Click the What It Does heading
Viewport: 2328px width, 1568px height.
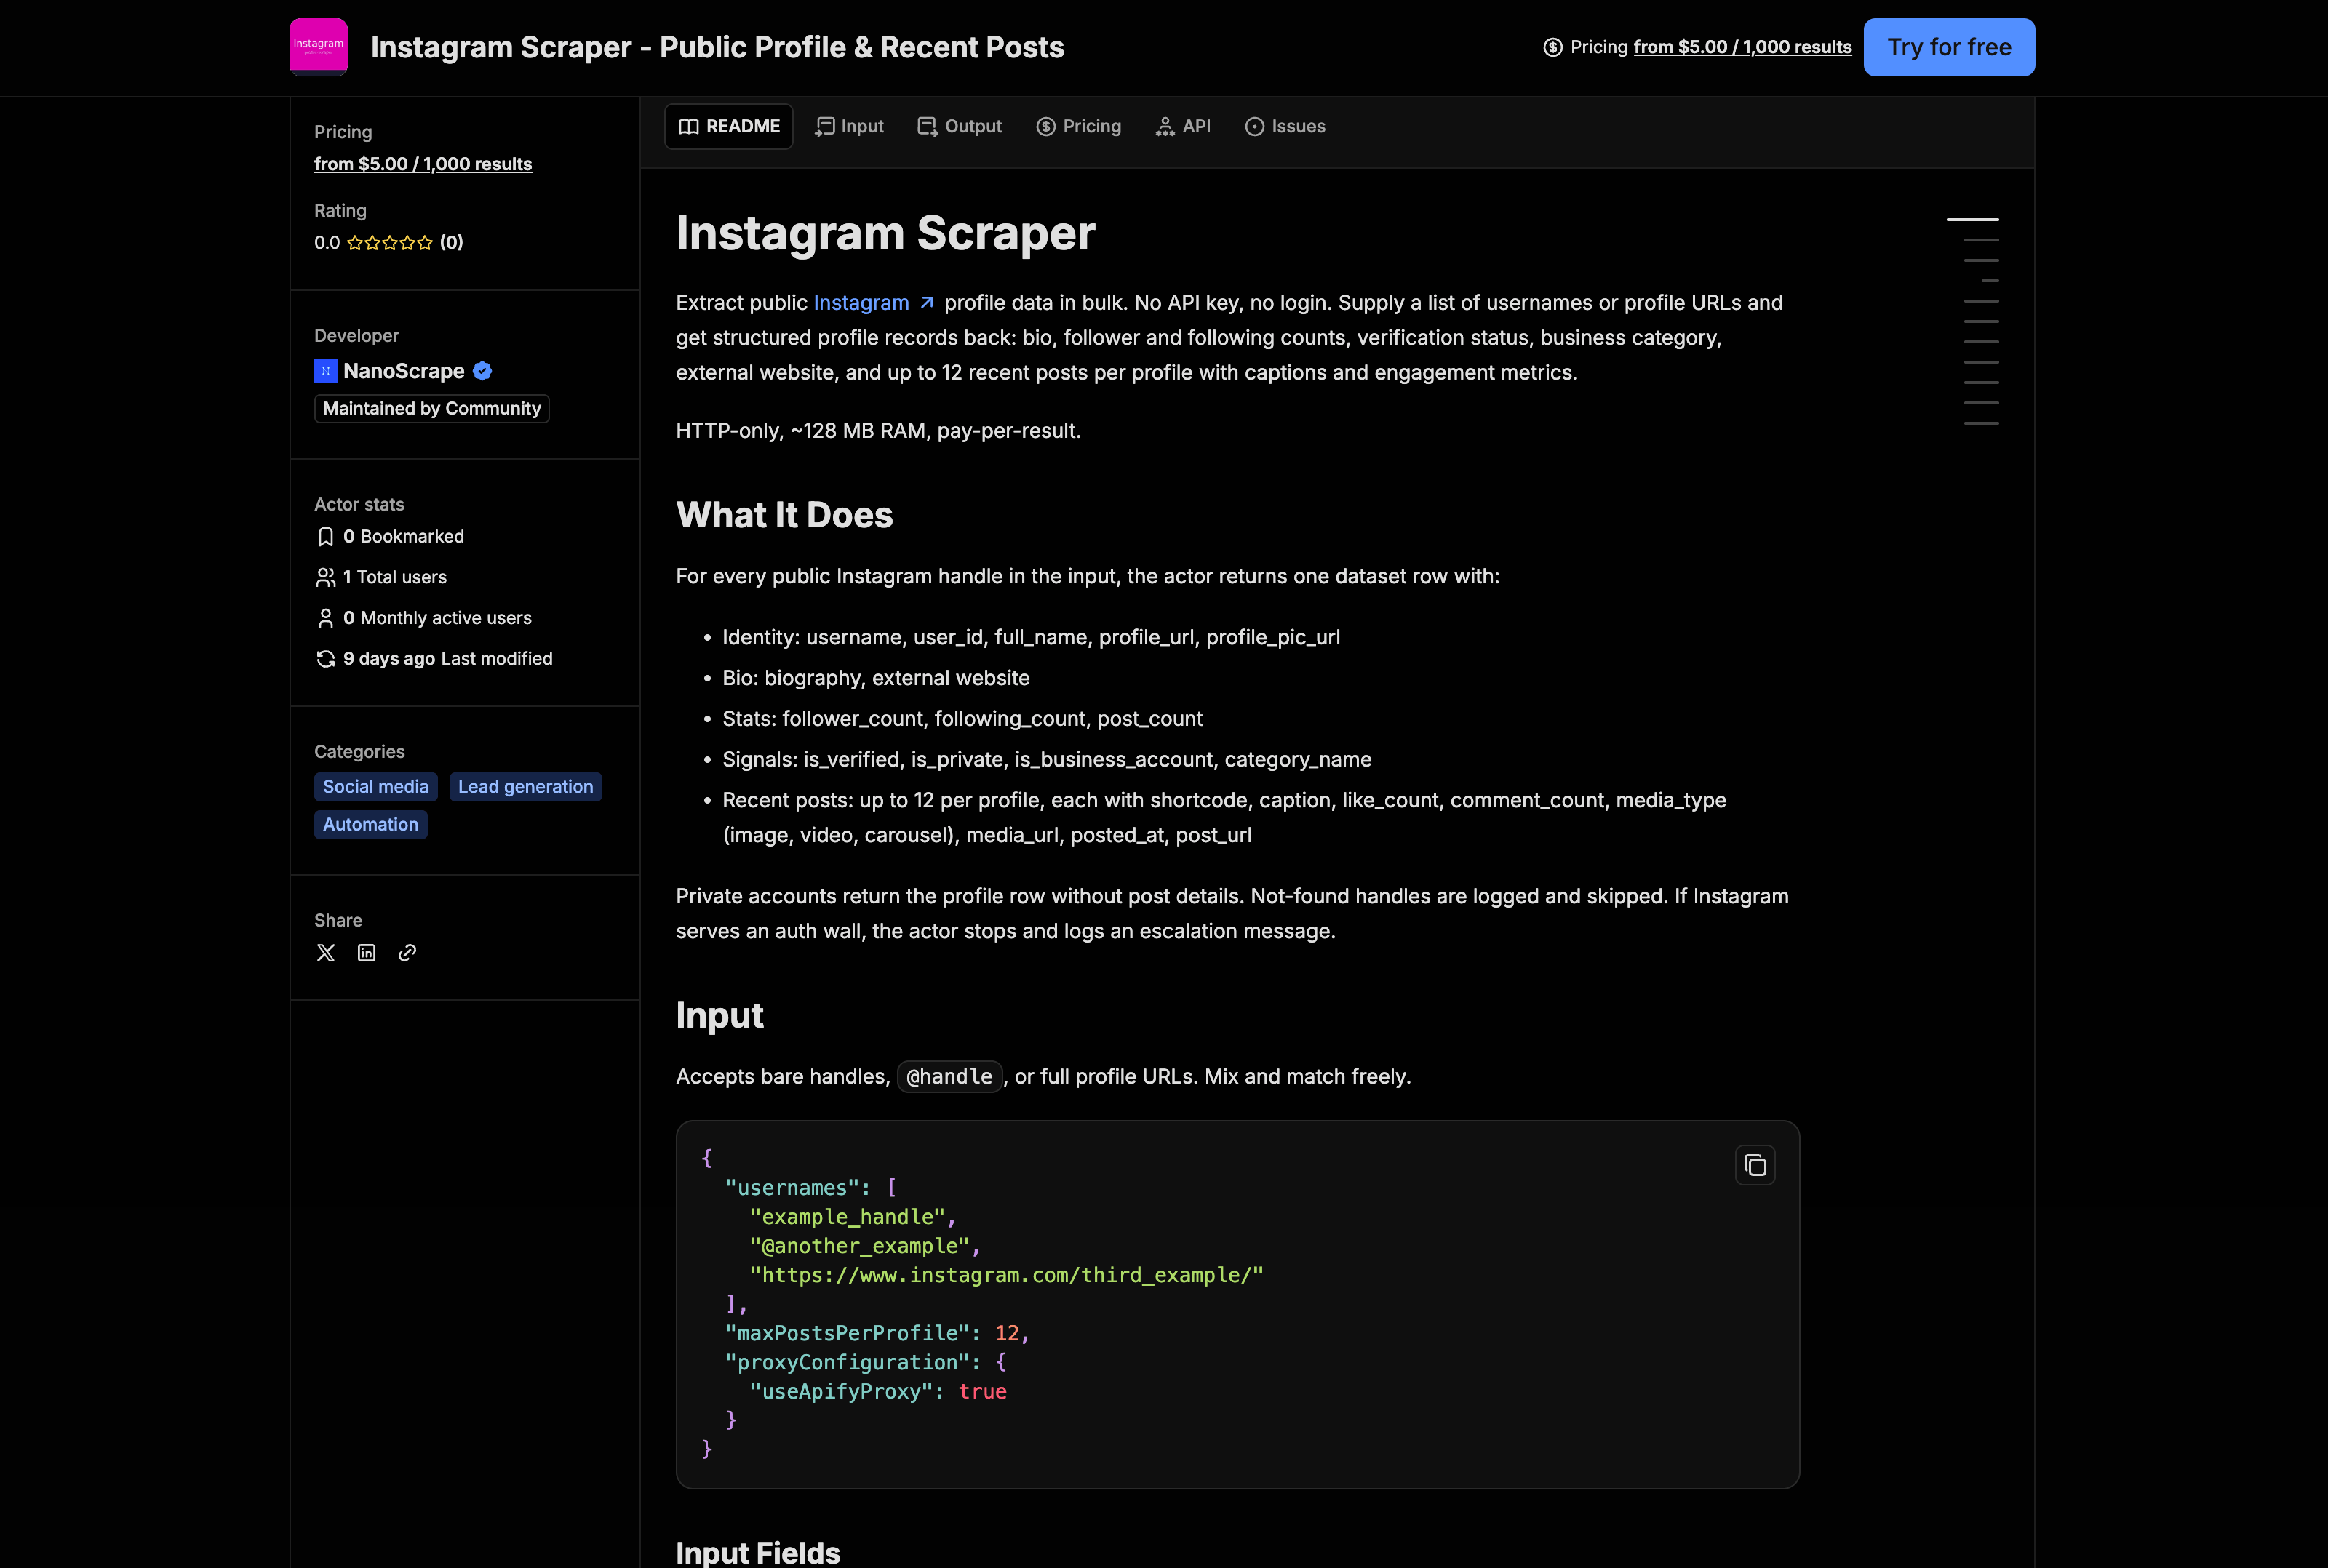(x=784, y=515)
